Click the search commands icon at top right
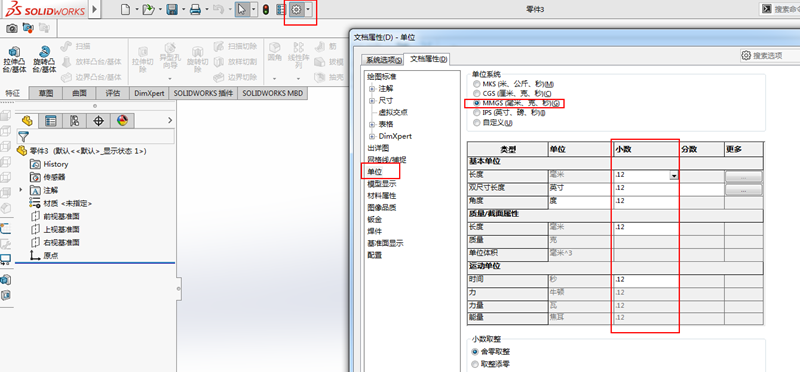The width and height of the screenshot is (800, 372). point(767,9)
